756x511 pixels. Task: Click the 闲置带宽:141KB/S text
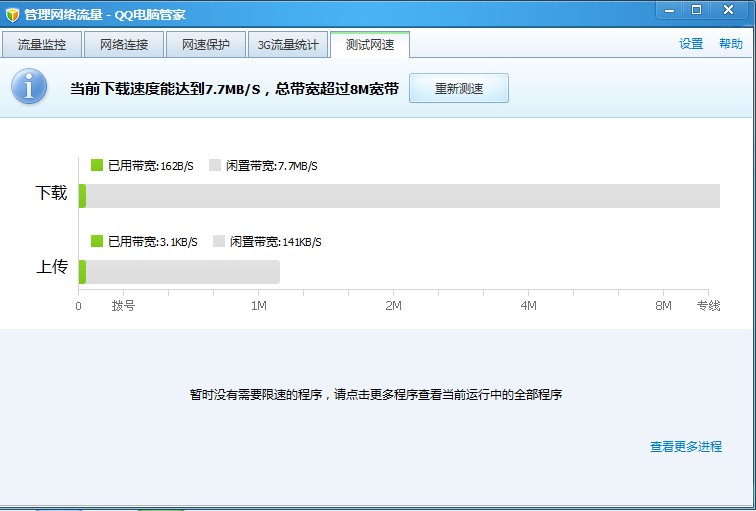[x=275, y=242]
